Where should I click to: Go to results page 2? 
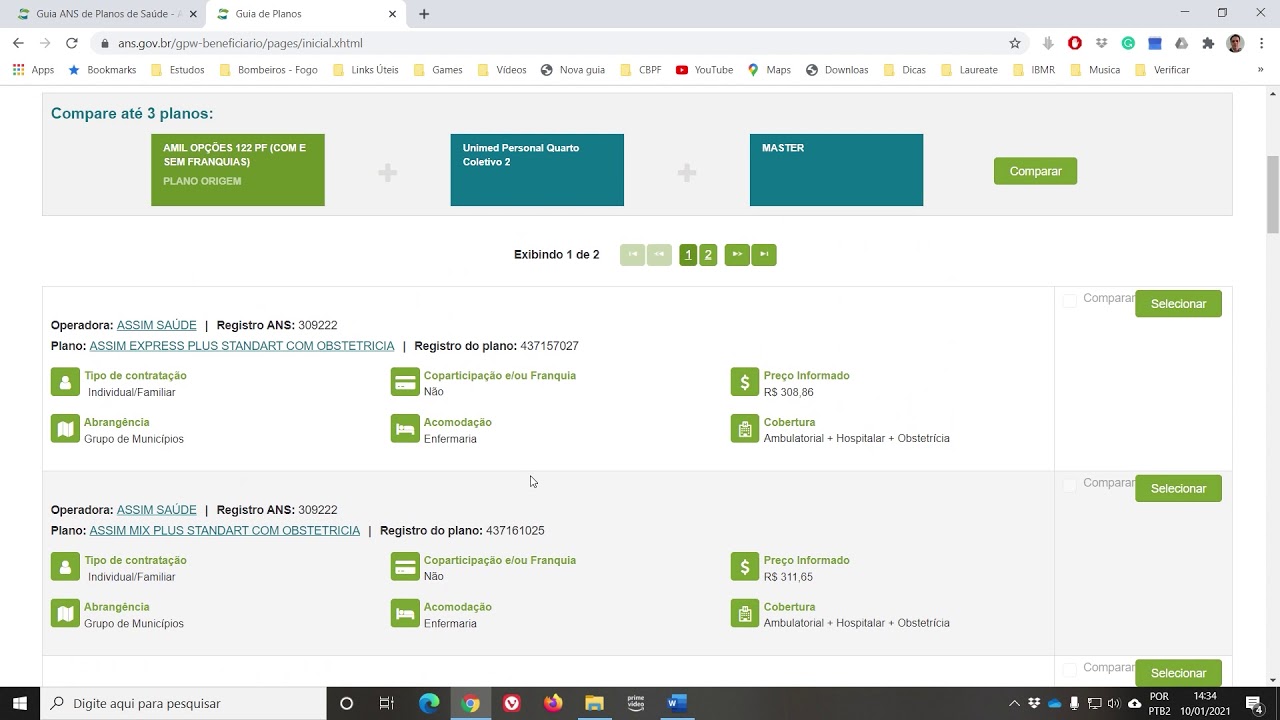[x=708, y=255]
